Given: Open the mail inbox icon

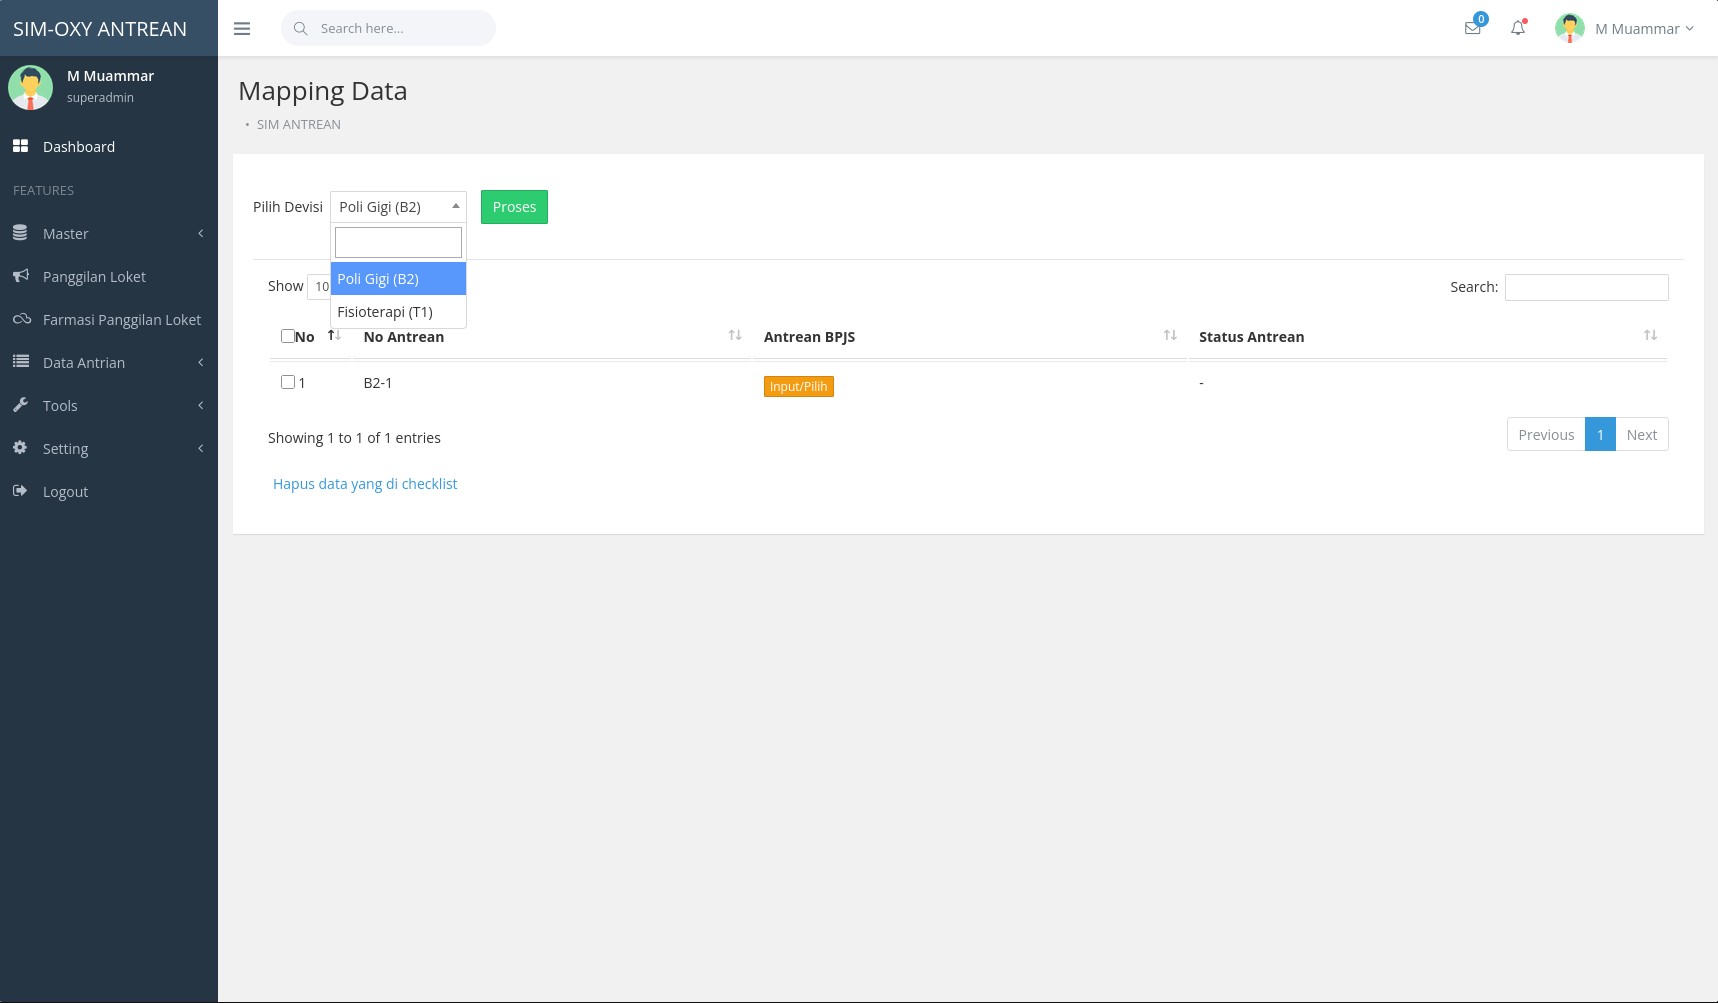Looking at the screenshot, I should (x=1473, y=28).
